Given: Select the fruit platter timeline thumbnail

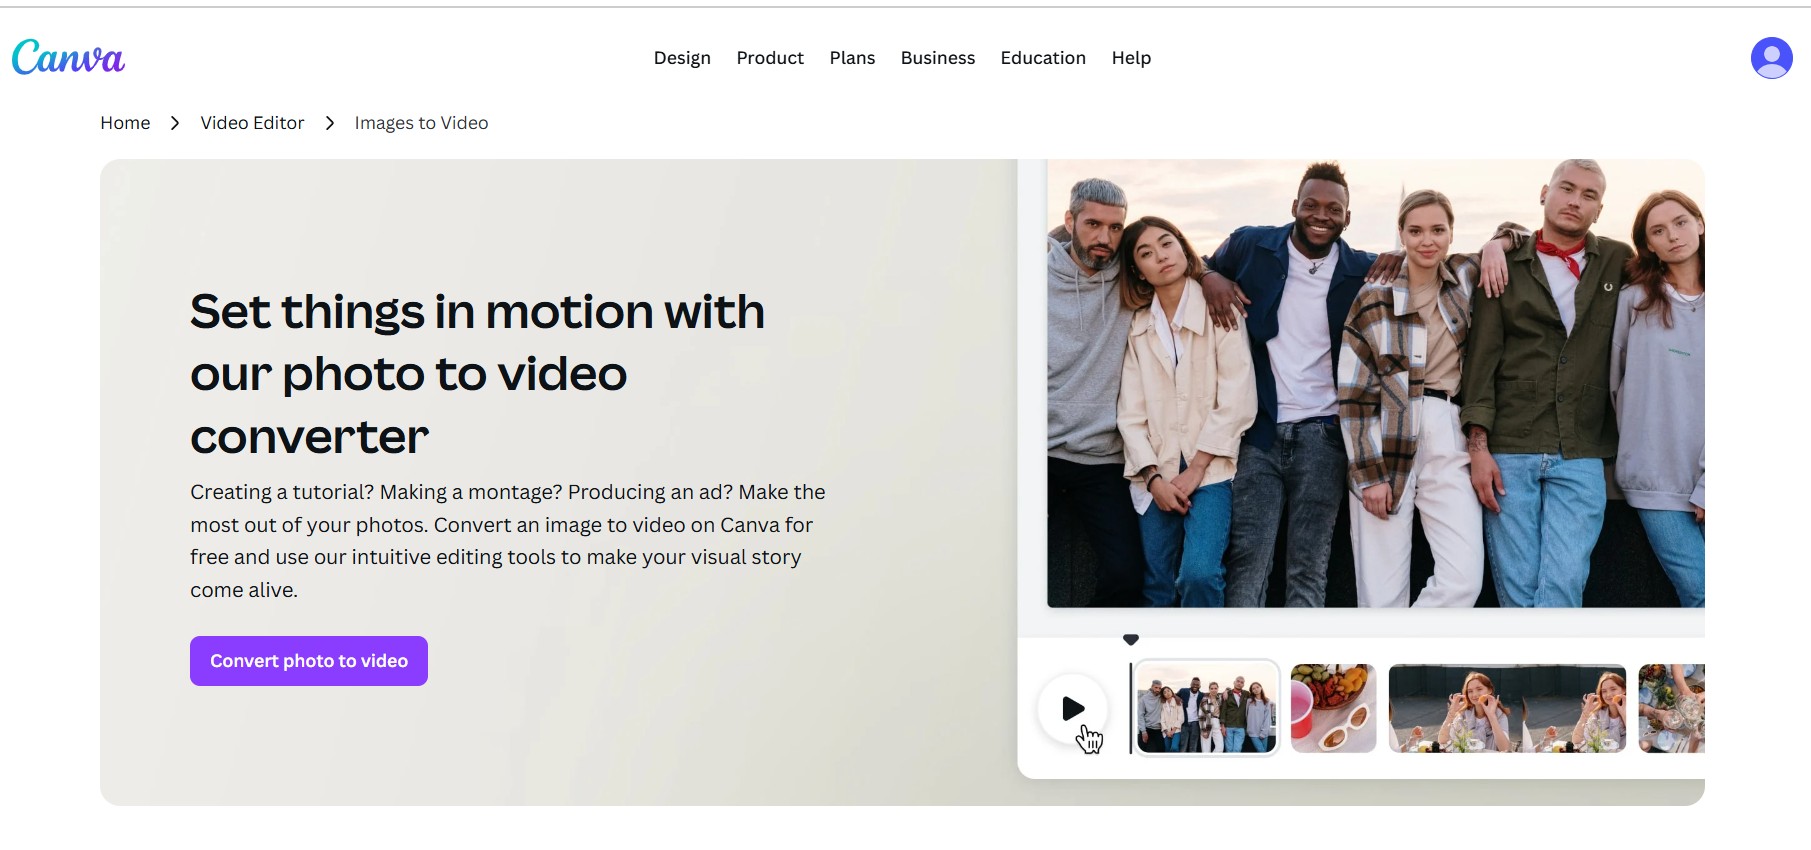Looking at the screenshot, I should click(1333, 708).
